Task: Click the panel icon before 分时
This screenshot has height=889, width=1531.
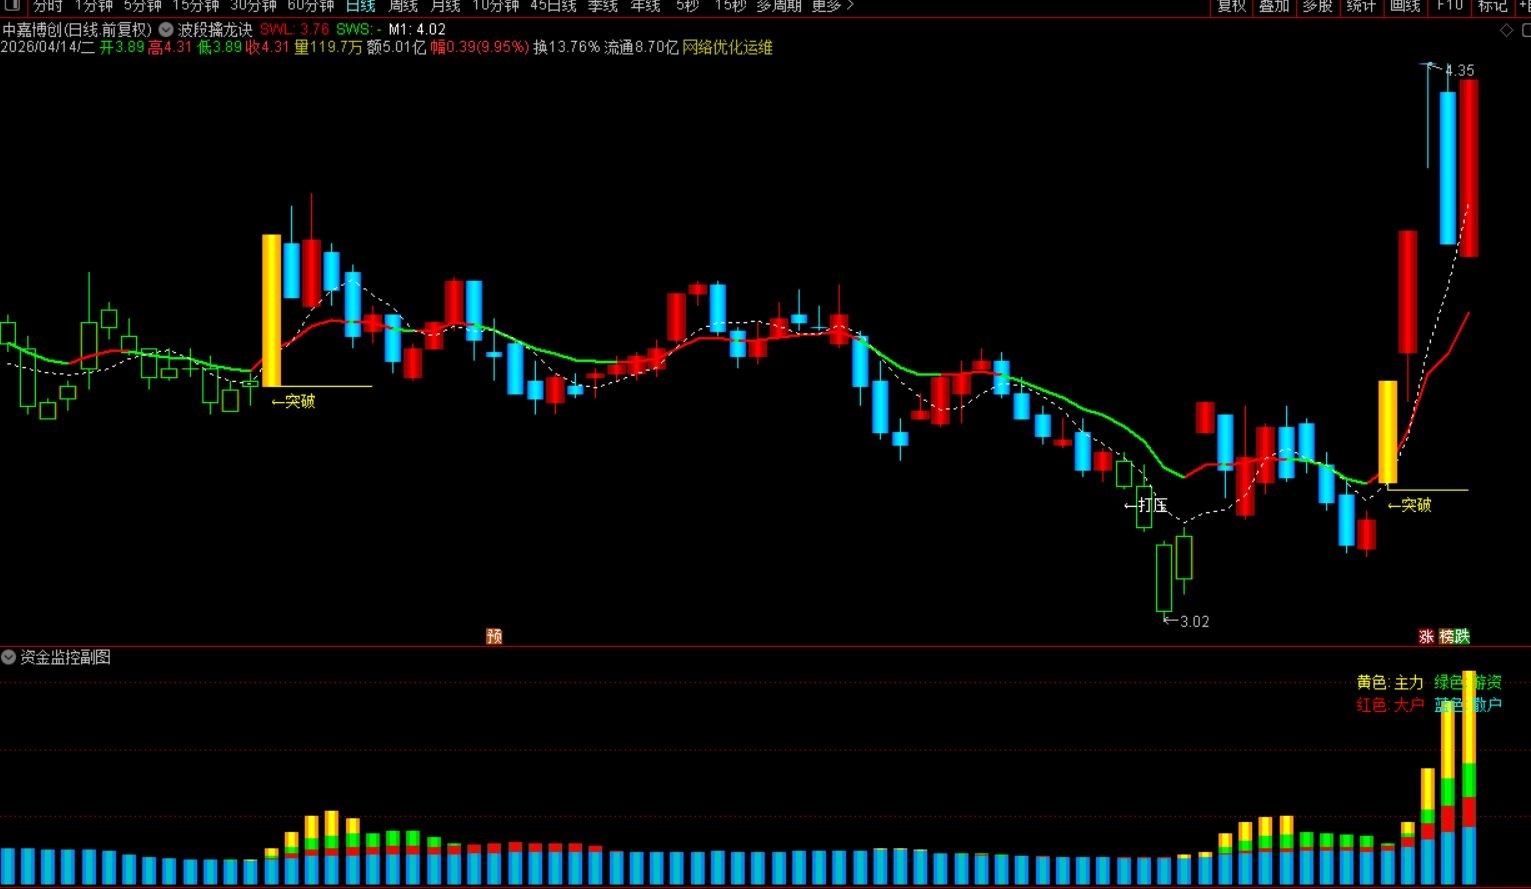Action: (x=13, y=6)
